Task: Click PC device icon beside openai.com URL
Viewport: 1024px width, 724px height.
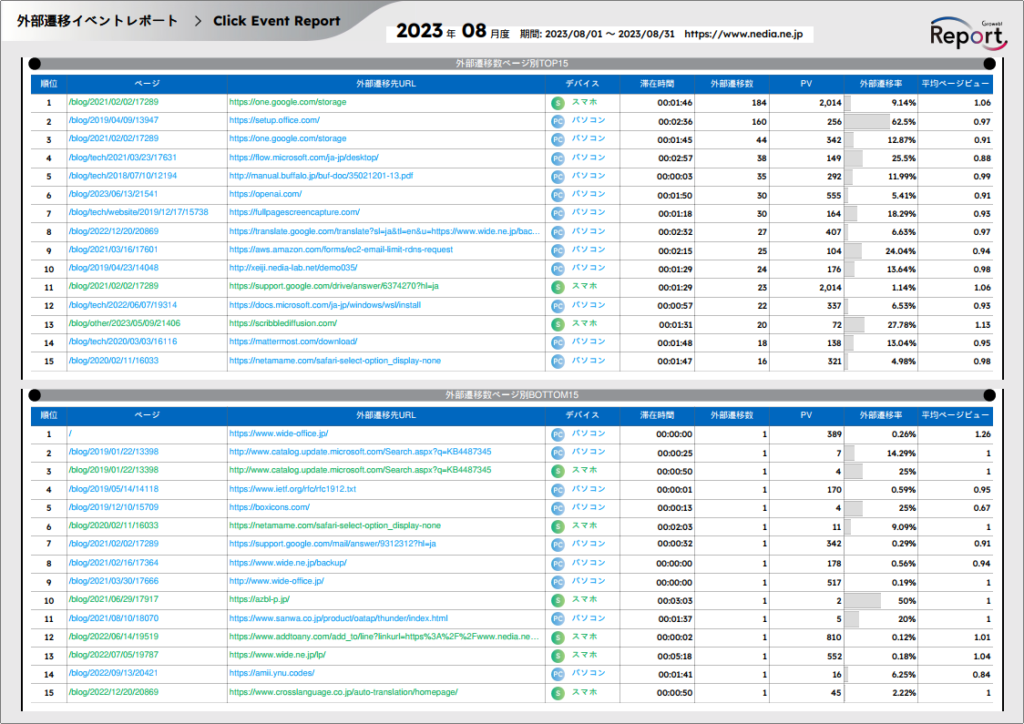Action: pos(558,194)
